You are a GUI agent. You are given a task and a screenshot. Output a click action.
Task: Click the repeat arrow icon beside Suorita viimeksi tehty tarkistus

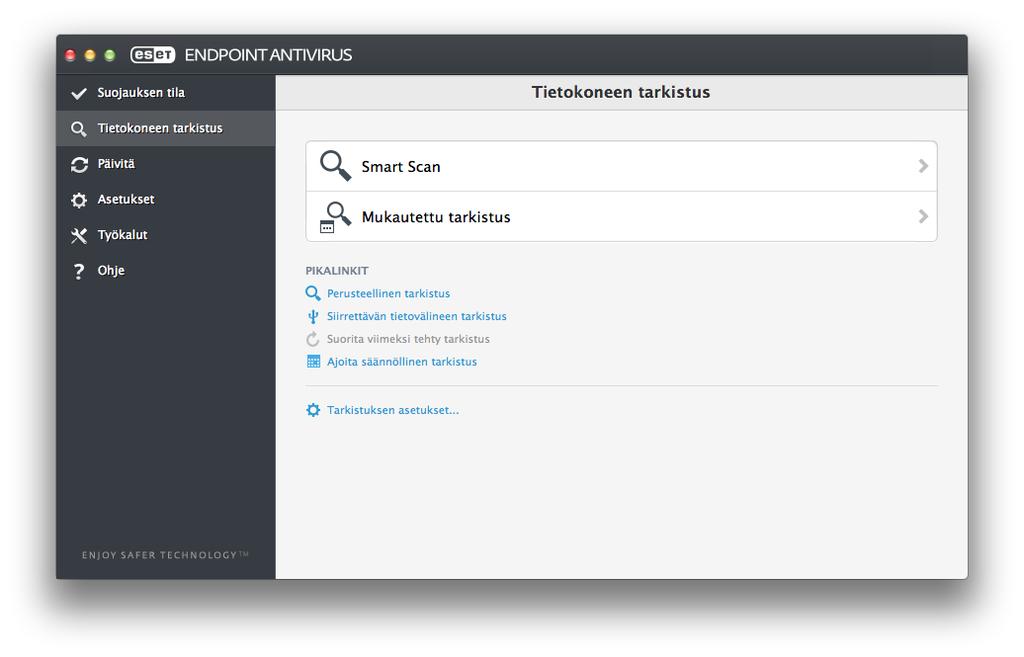point(313,339)
